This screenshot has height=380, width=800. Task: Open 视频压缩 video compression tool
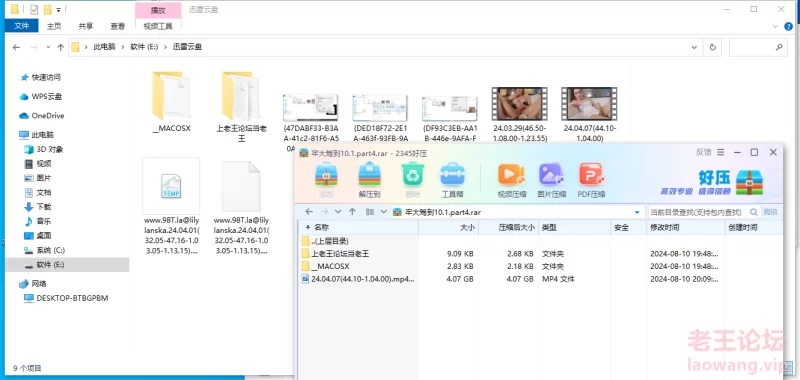511,180
